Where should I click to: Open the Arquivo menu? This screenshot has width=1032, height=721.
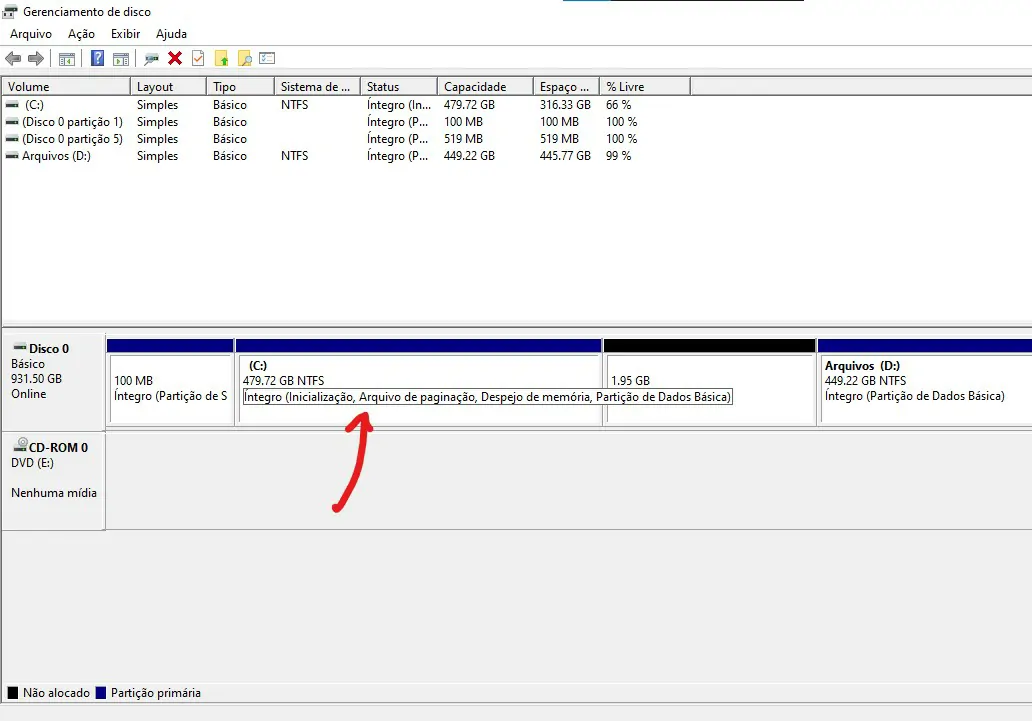coord(31,34)
